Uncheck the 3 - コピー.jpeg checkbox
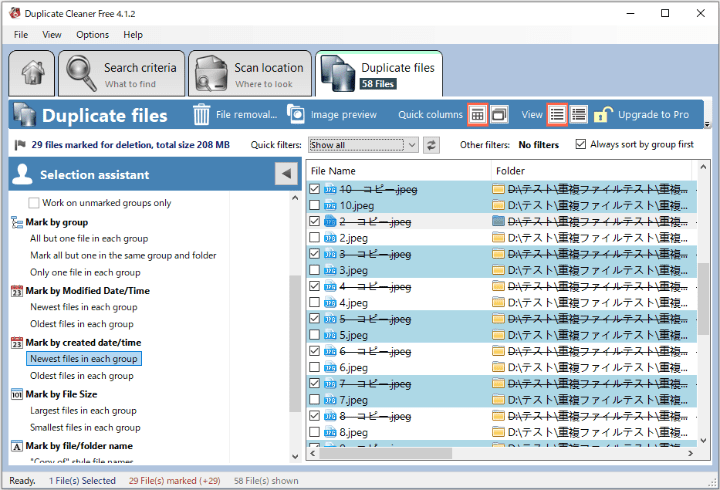Viewport: 720px width, 490px height. pyautogui.click(x=315, y=253)
